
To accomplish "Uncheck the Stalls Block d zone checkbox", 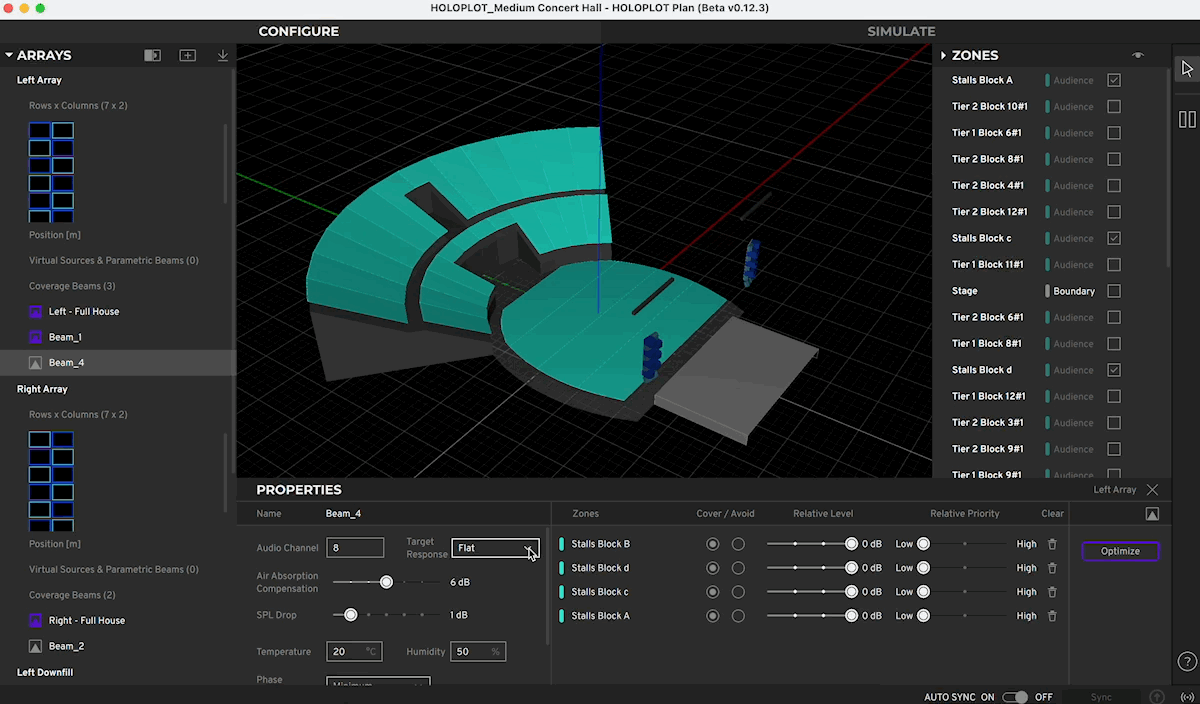I will 1114,370.
